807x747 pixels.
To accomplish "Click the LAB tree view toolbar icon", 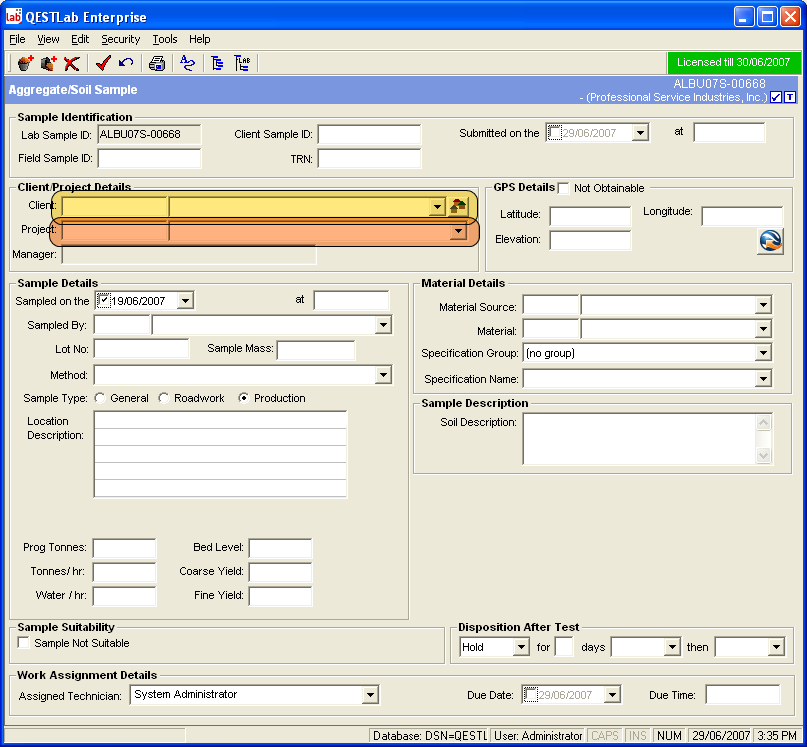I will 242,64.
